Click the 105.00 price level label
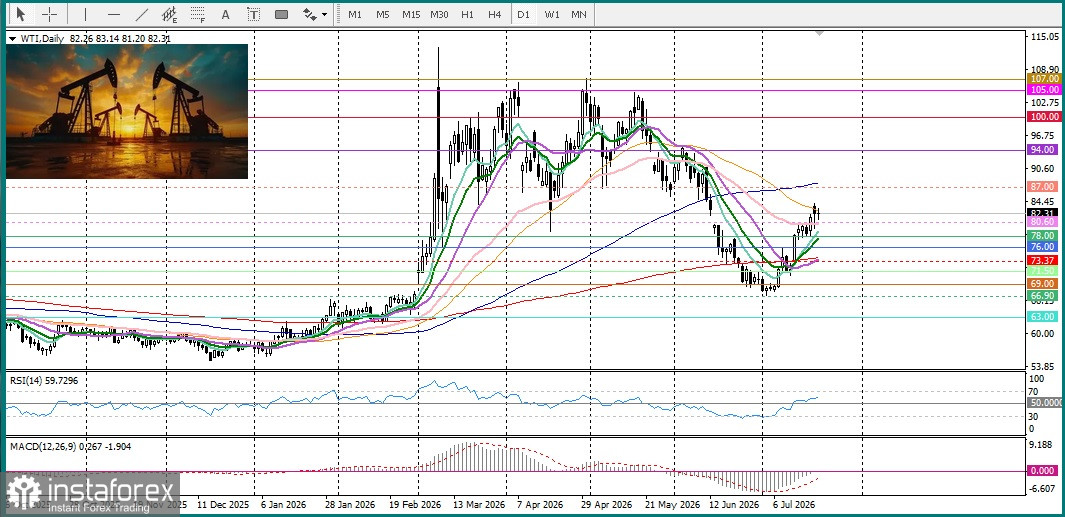This screenshot has height=517, width=1065. (x=1045, y=89)
